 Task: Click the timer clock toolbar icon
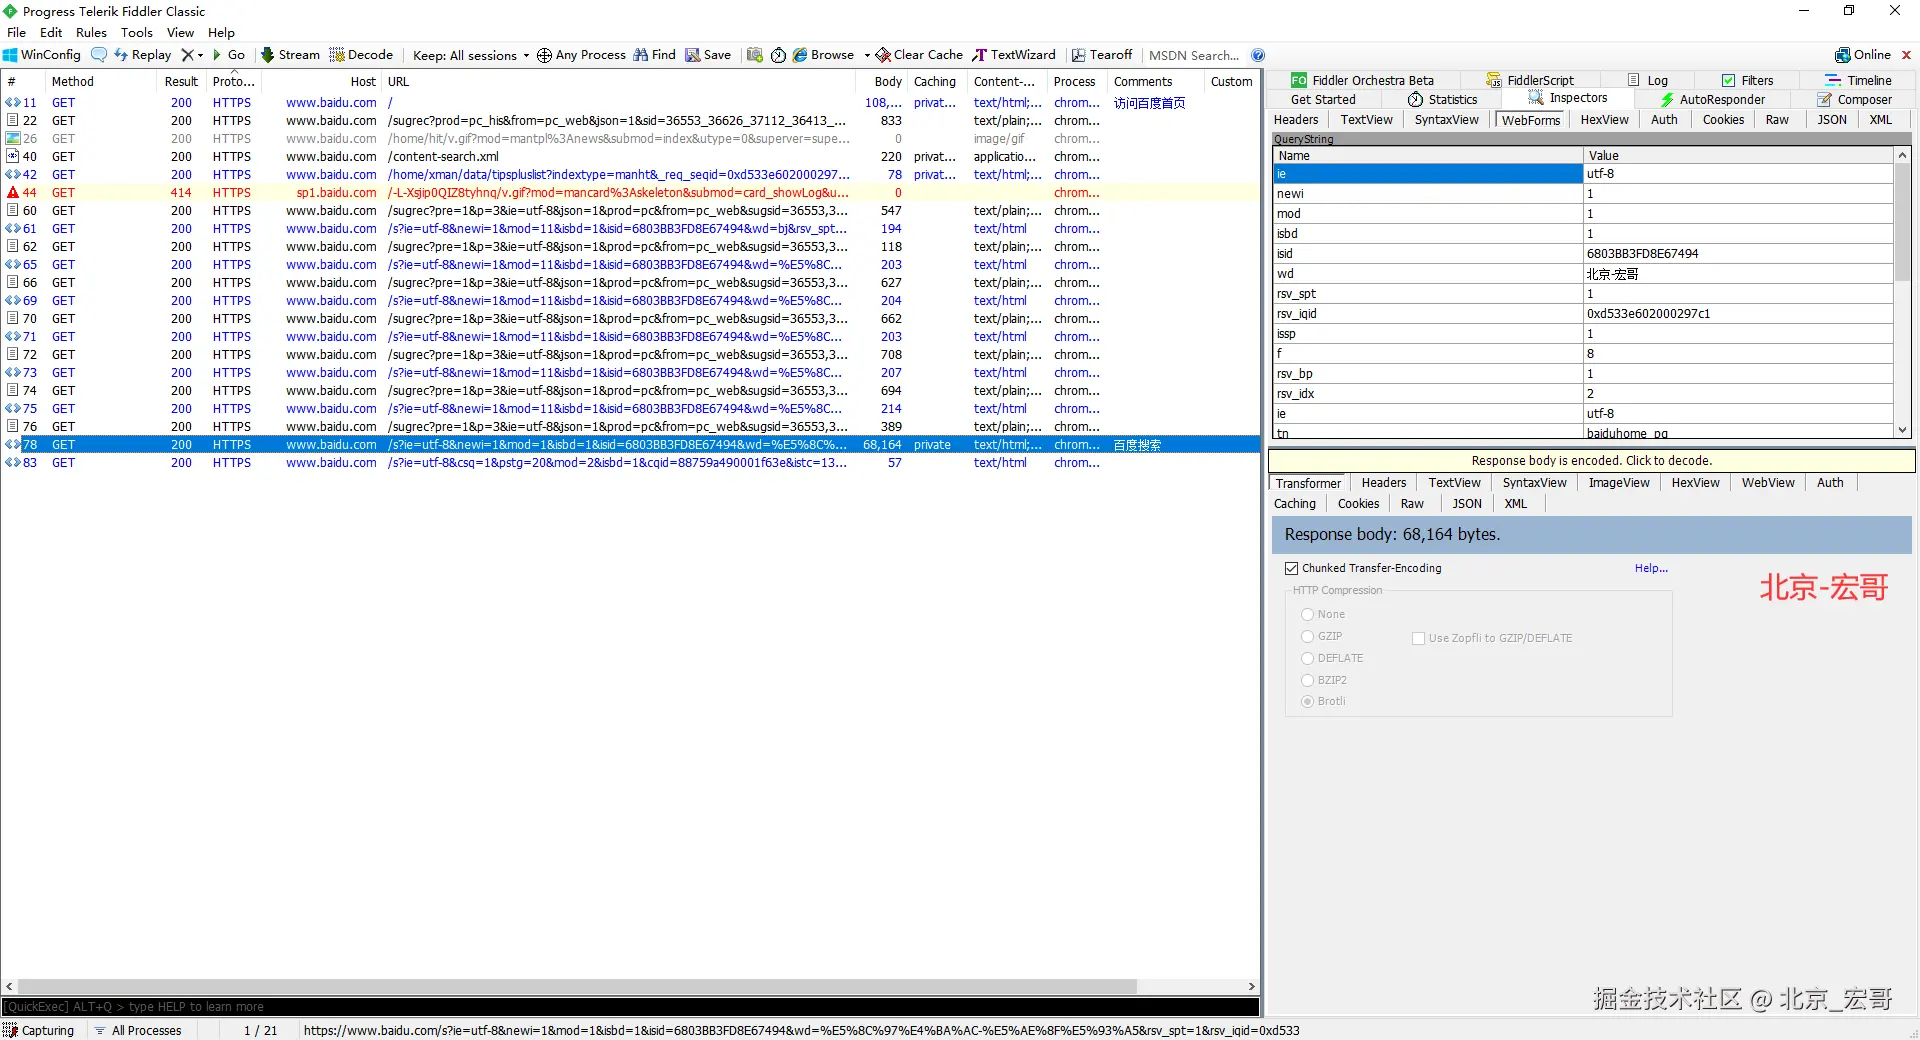pos(778,55)
